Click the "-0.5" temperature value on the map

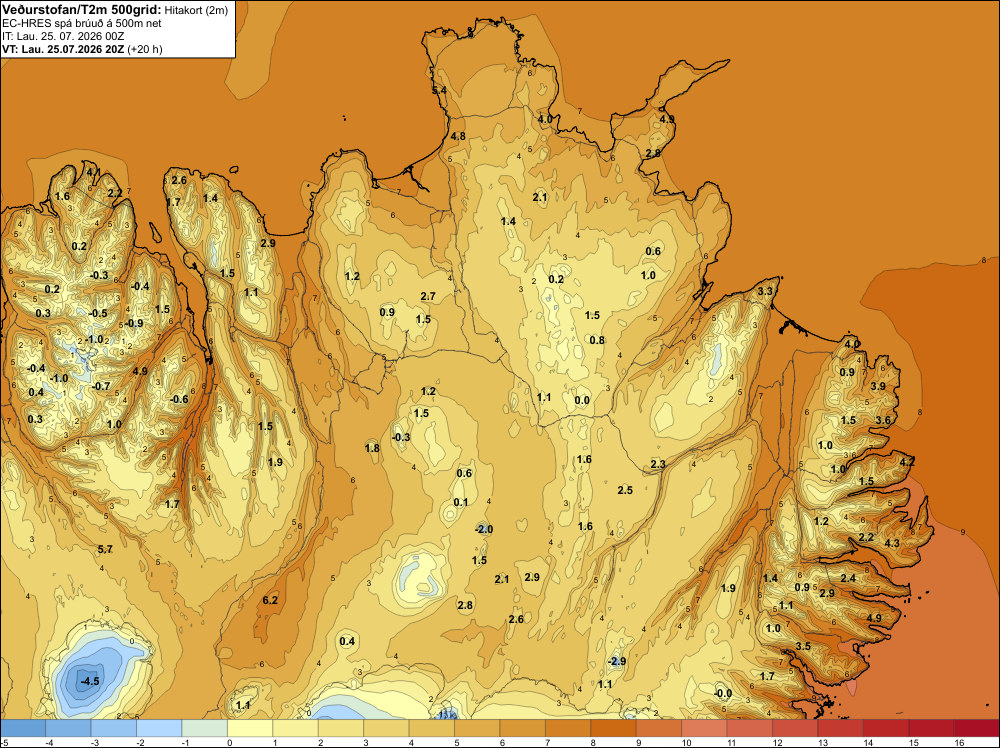(x=98, y=314)
